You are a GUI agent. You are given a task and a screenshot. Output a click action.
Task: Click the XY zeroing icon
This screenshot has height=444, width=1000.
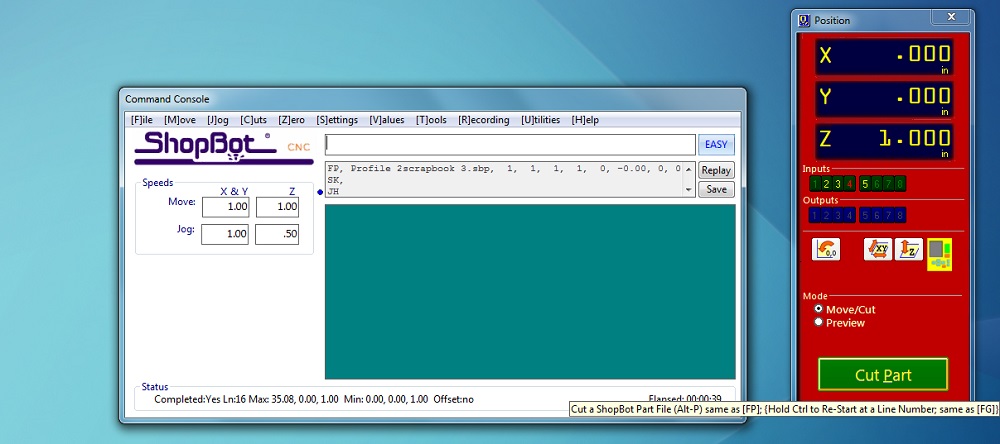(x=878, y=249)
